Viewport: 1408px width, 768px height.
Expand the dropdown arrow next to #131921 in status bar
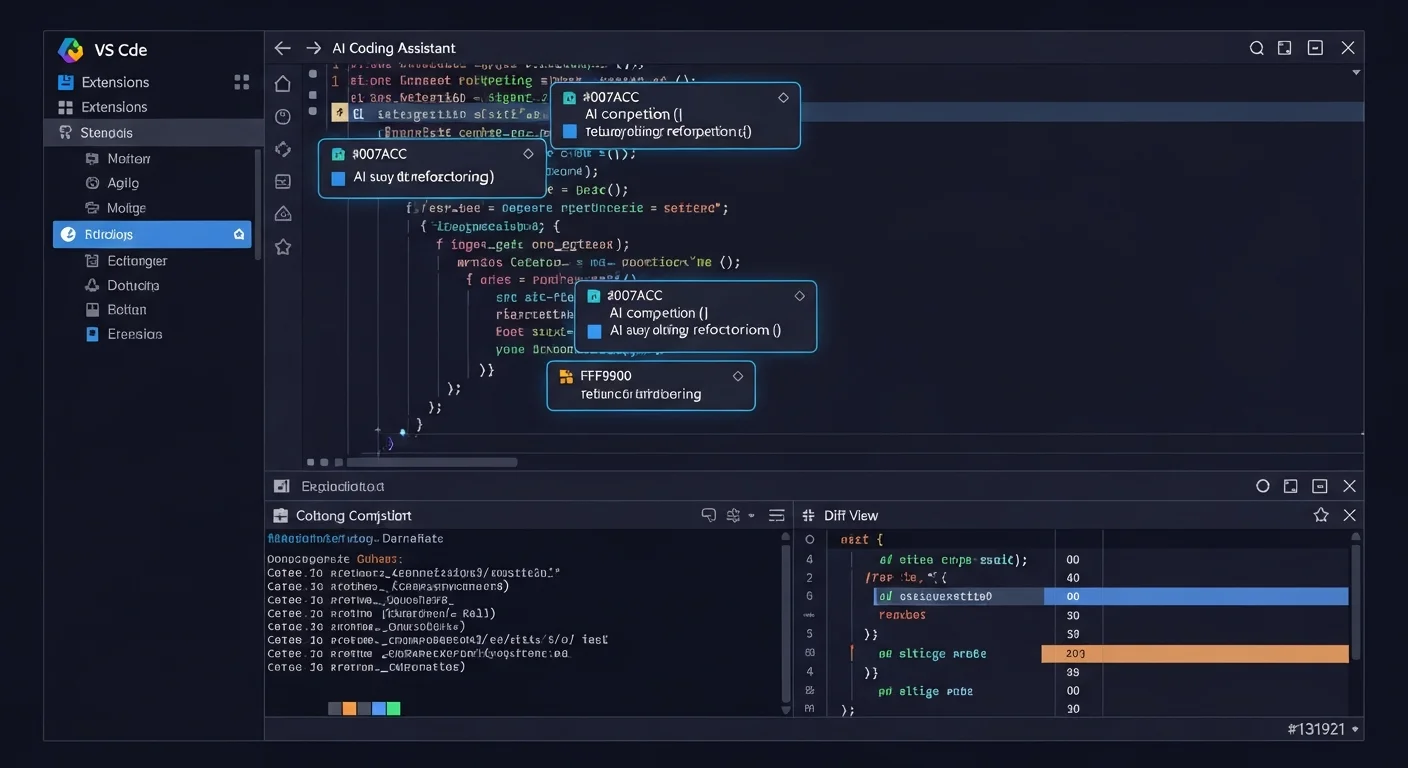pyautogui.click(x=1354, y=729)
